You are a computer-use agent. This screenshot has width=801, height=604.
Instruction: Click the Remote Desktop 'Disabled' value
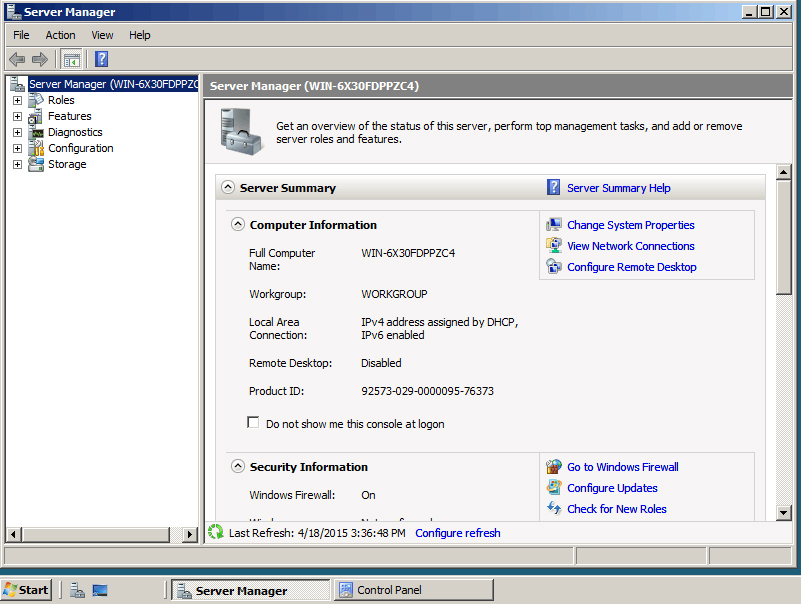click(381, 363)
